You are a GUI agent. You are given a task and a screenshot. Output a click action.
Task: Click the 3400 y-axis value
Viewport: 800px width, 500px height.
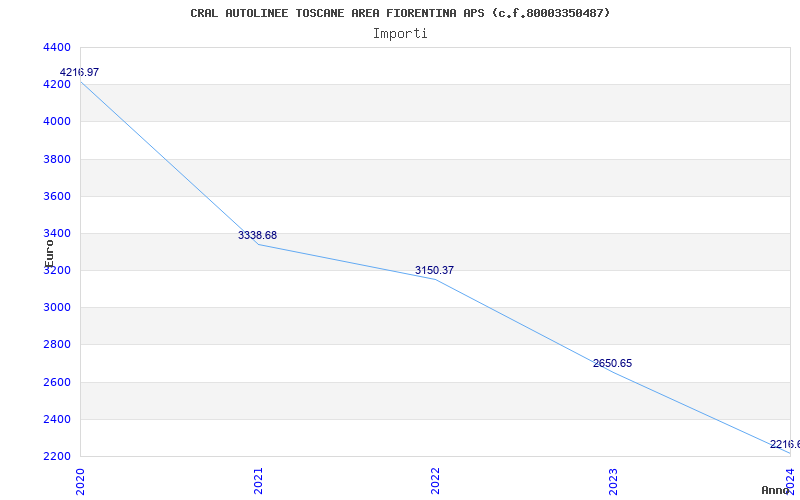click(x=58, y=234)
